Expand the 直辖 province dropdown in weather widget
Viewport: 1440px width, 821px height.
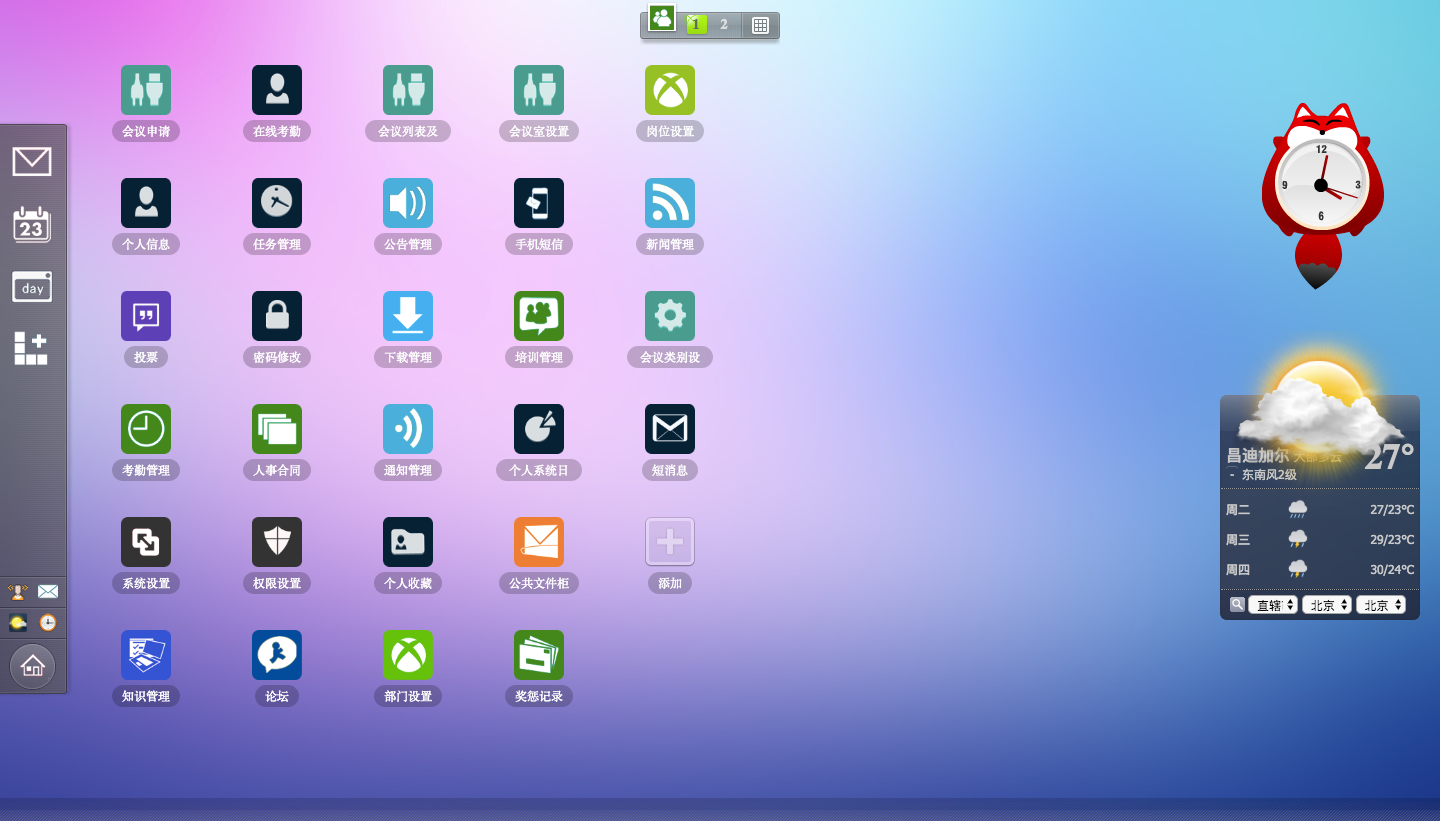point(1273,605)
